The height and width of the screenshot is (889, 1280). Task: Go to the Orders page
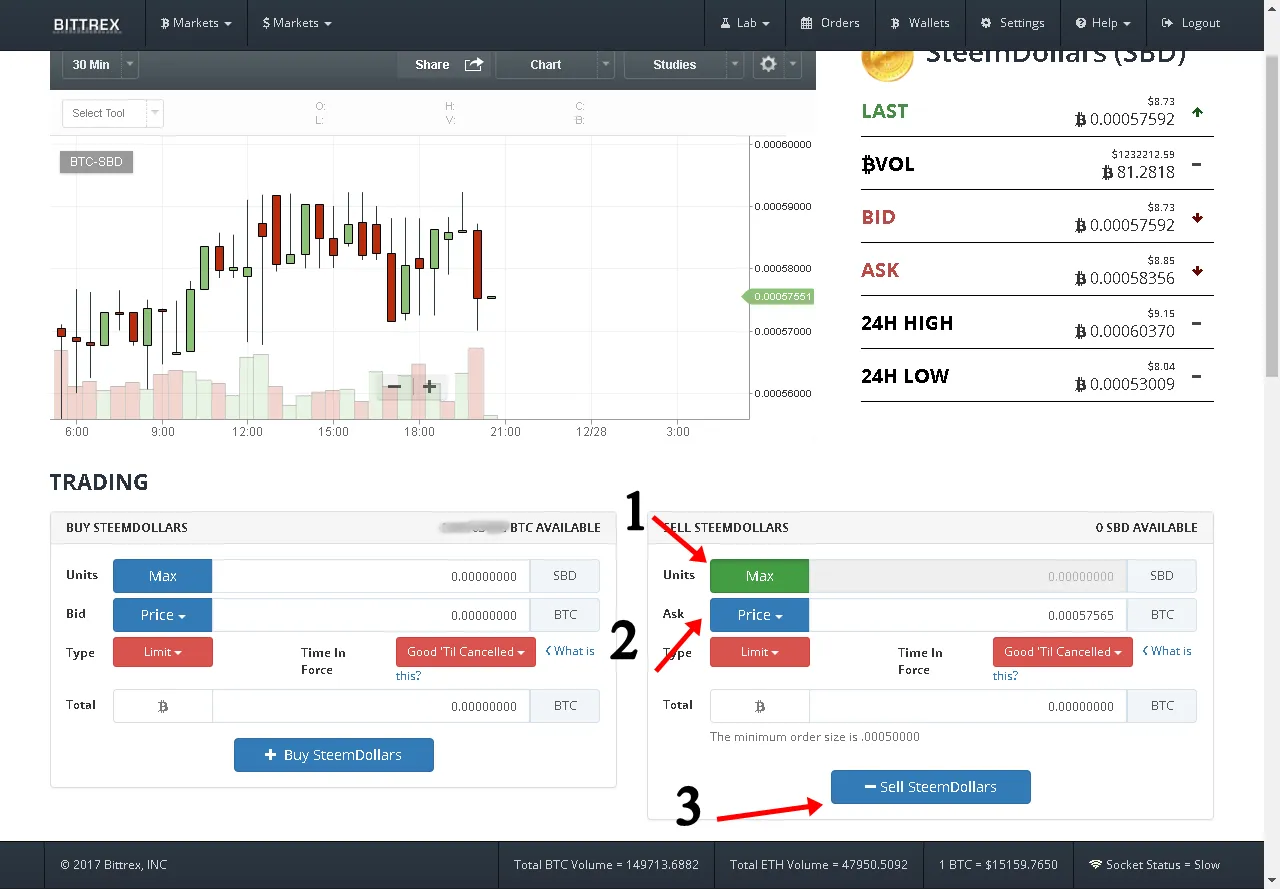(830, 23)
